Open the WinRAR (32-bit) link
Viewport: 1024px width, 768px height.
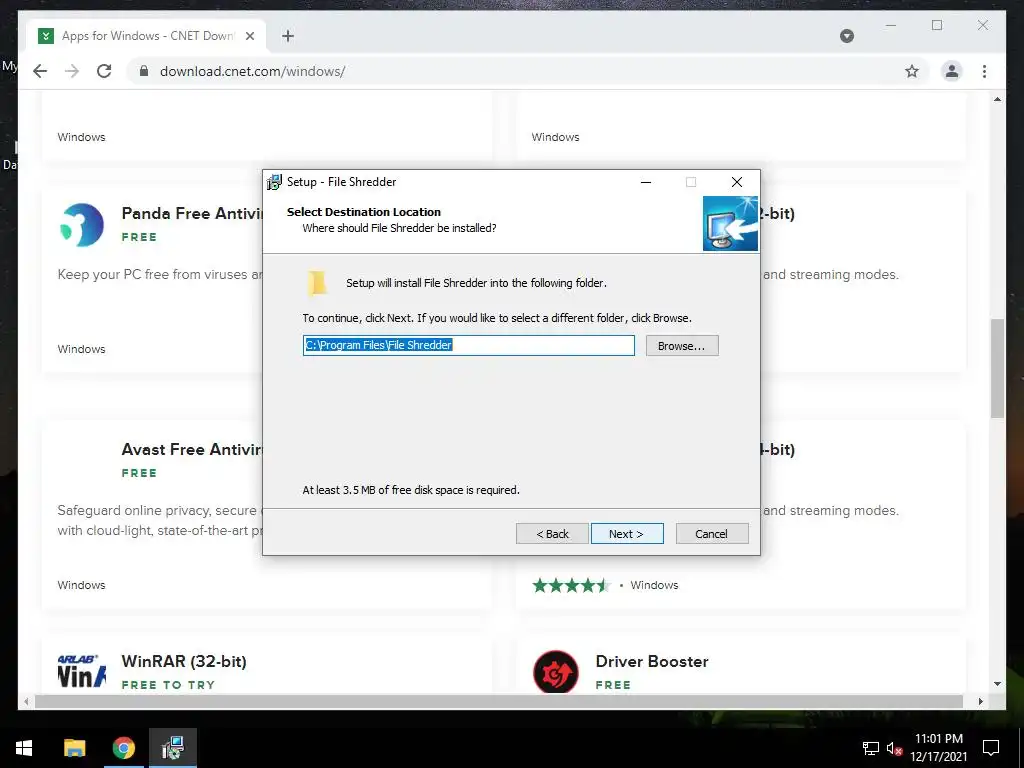pyautogui.click(x=184, y=662)
